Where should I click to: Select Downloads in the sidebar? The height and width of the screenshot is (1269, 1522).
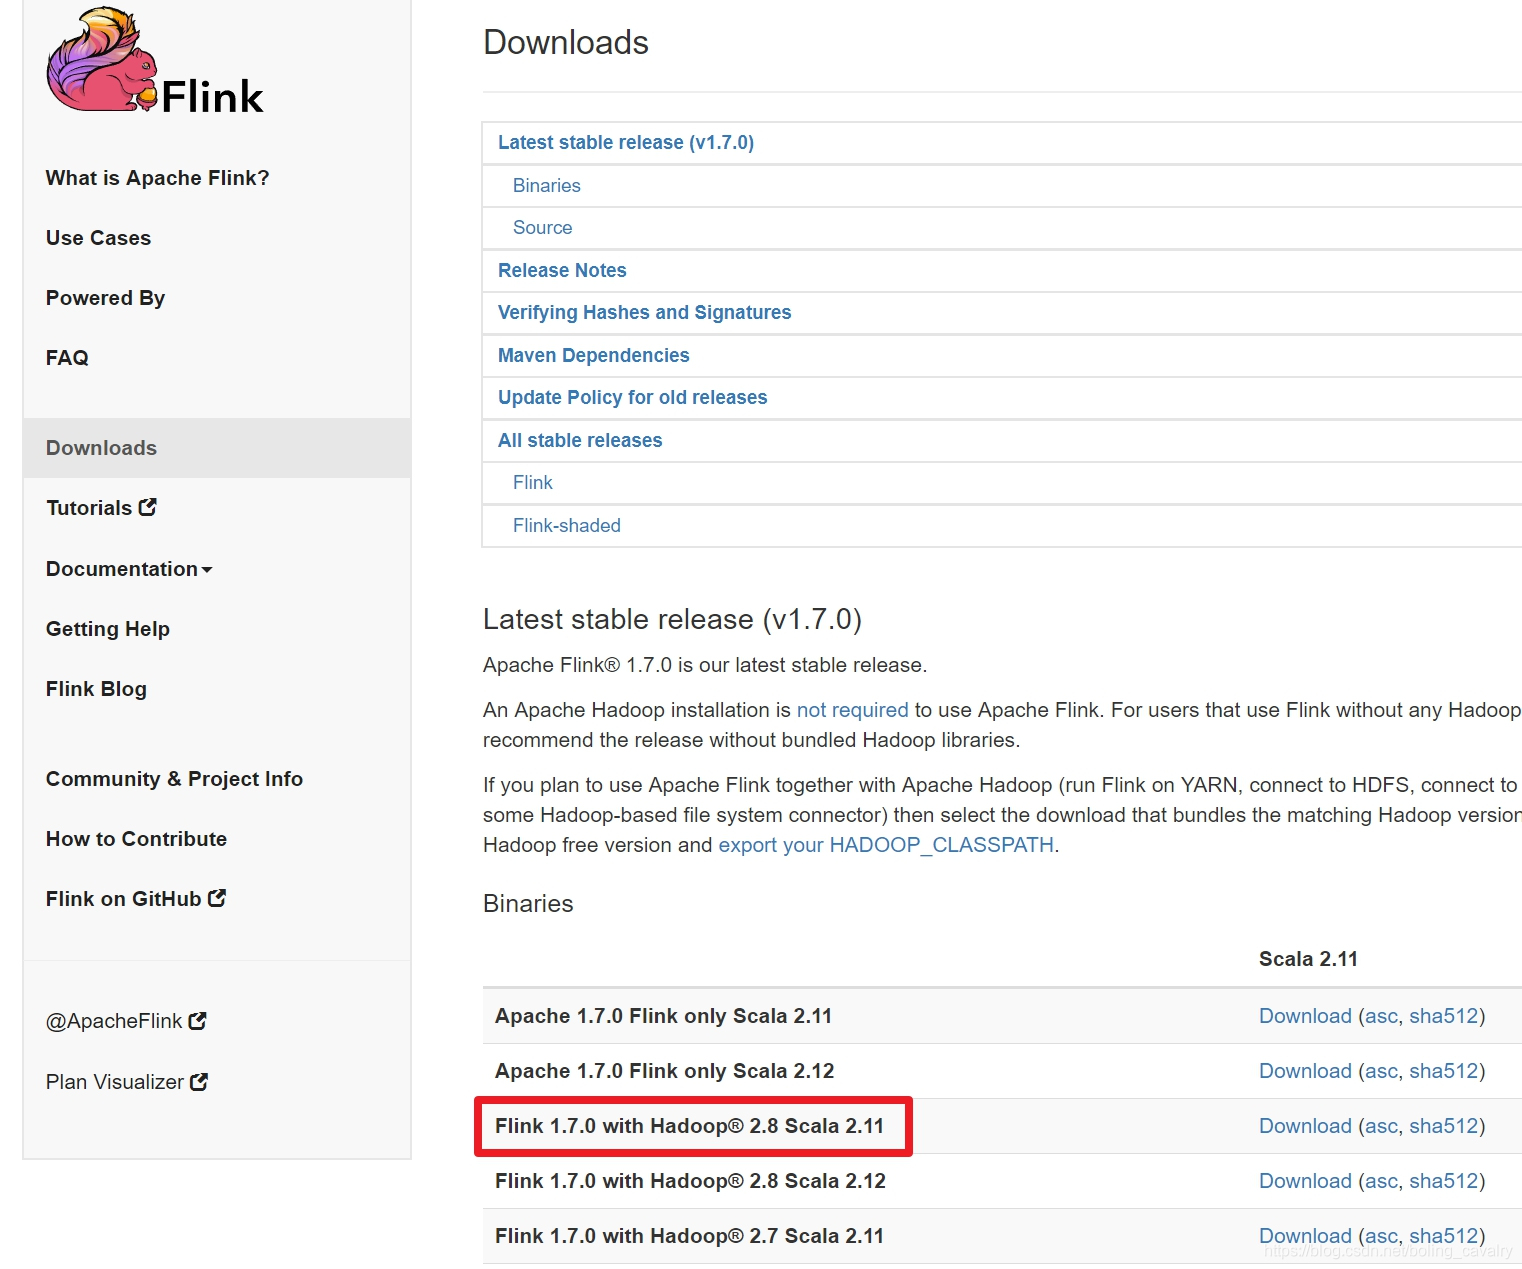pyautogui.click(x=101, y=448)
